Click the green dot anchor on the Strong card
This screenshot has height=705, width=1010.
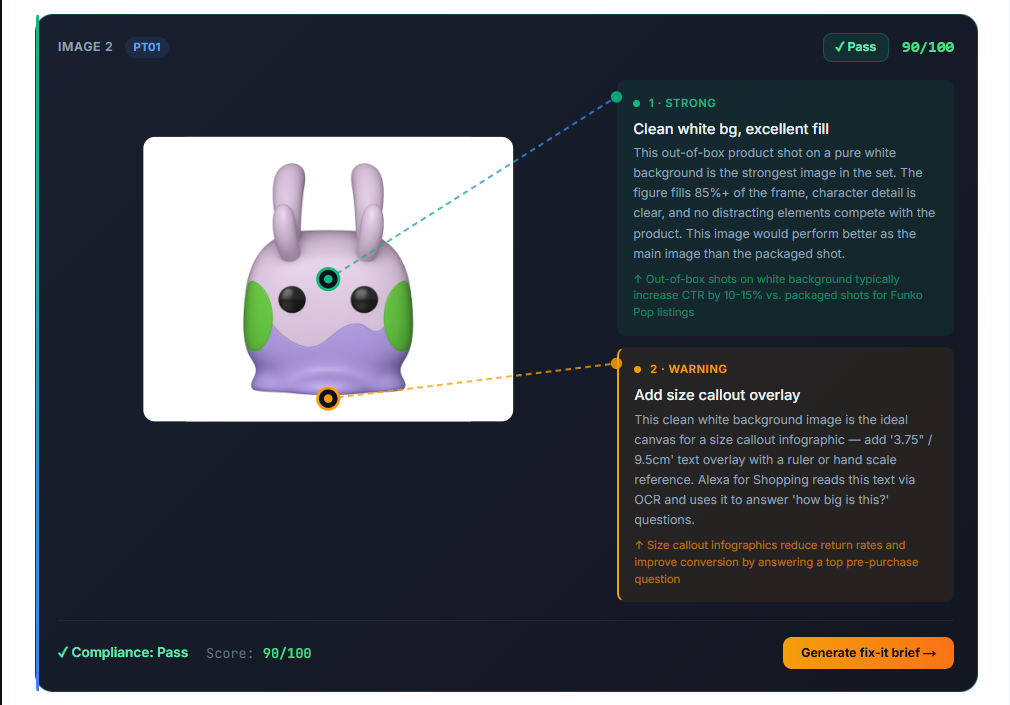coord(616,97)
